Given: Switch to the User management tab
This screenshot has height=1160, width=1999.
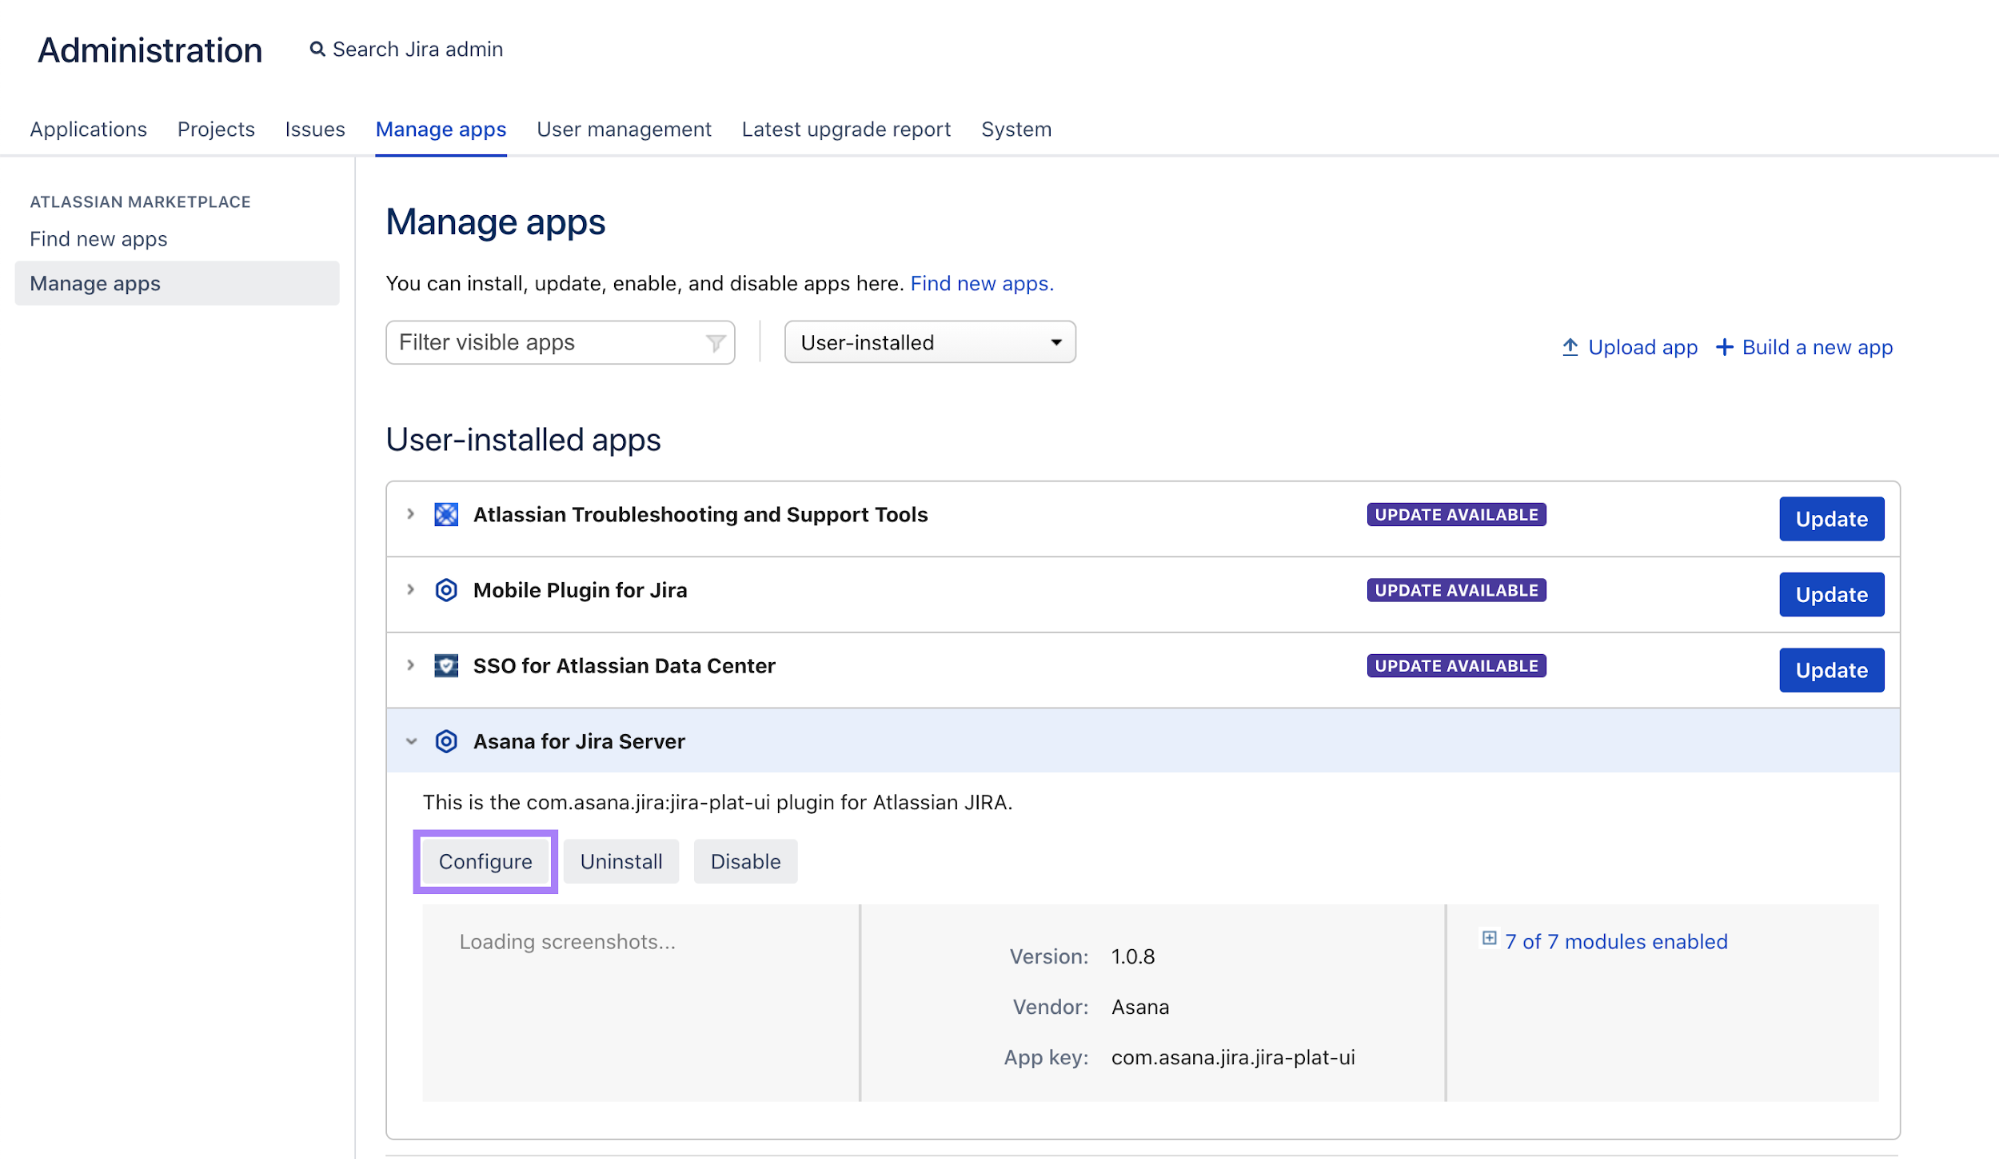Looking at the screenshot, I should pyautogui.click(x=623, y=129).
